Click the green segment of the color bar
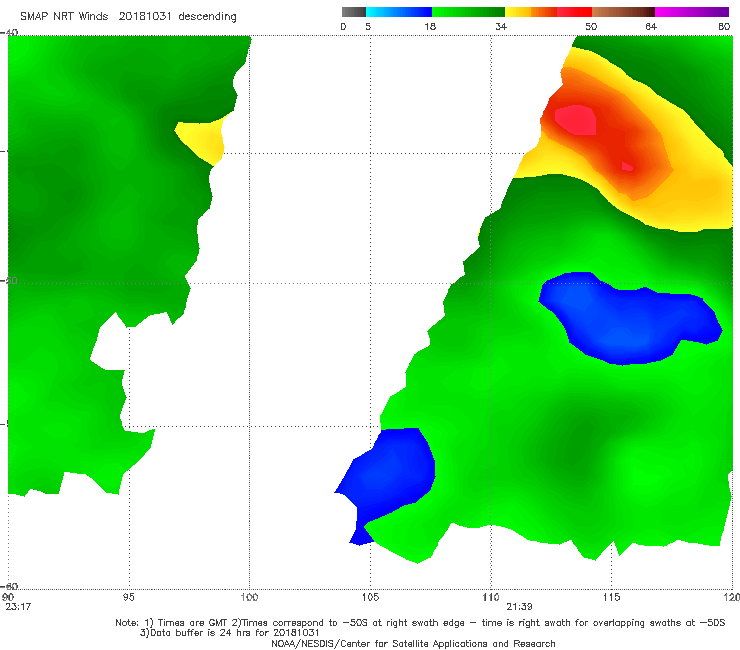The image size is (740, 650). pyautogui.click(x=468, y=12)
